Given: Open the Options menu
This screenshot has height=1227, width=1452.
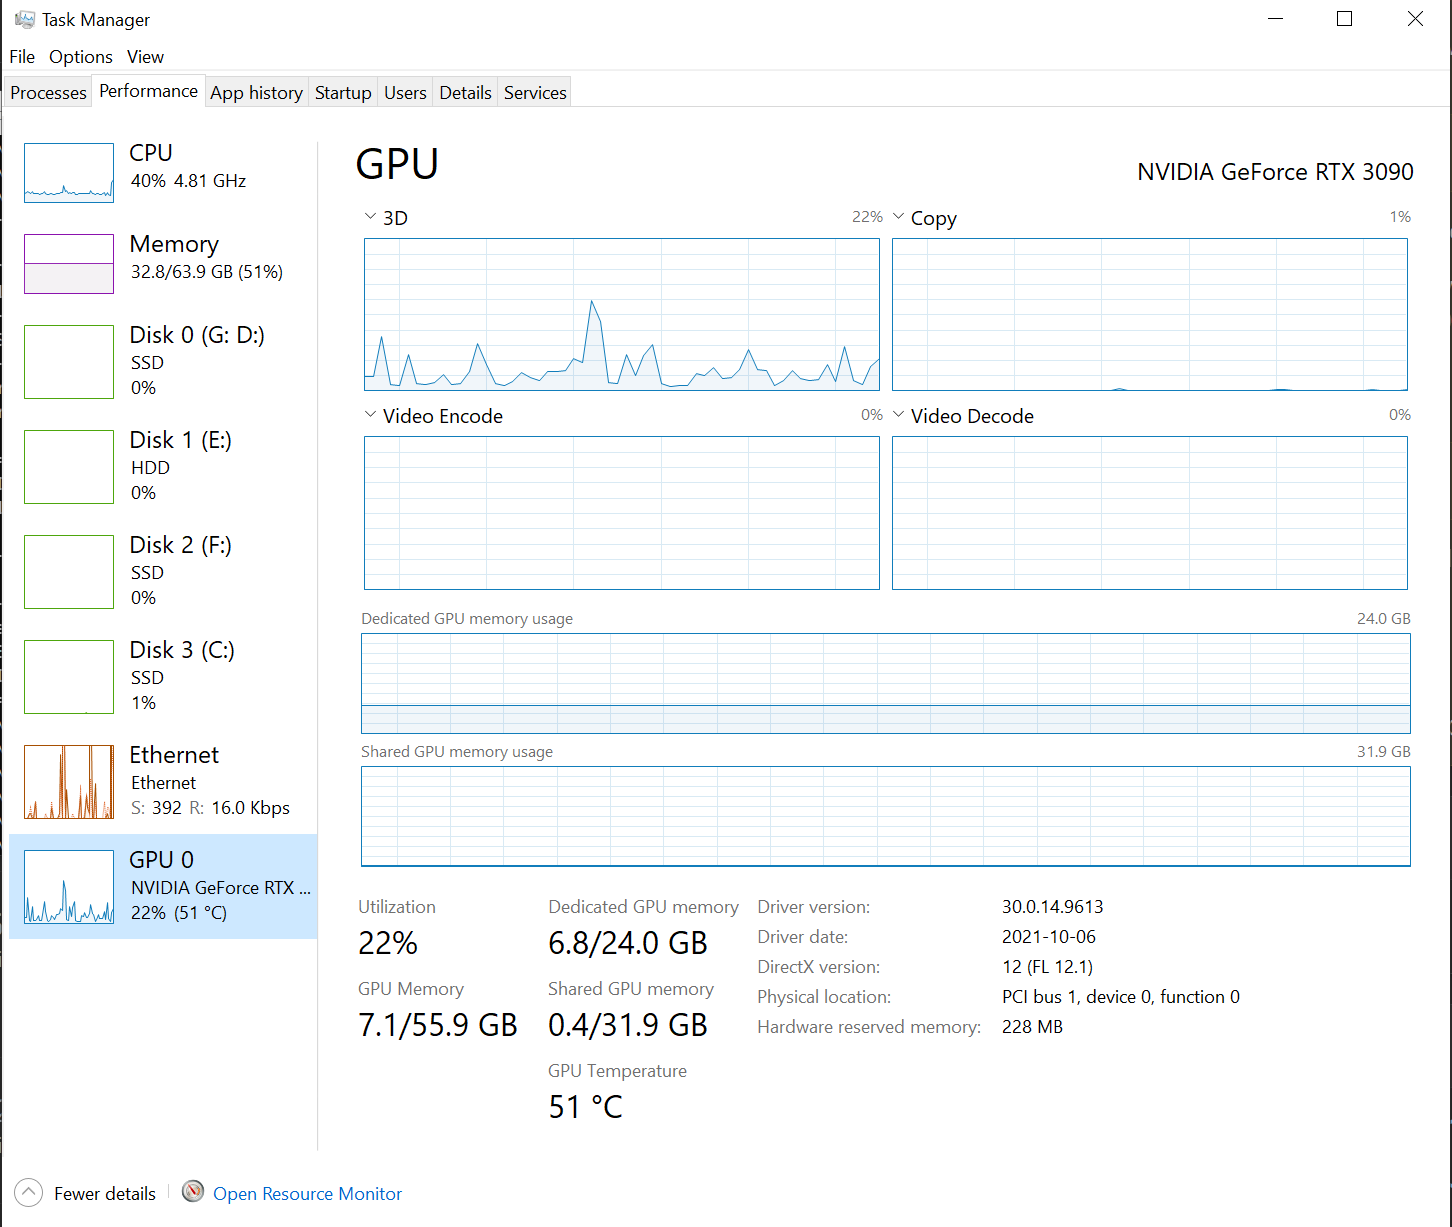Looking at the screenshot, I should click(x=81, y=57).
